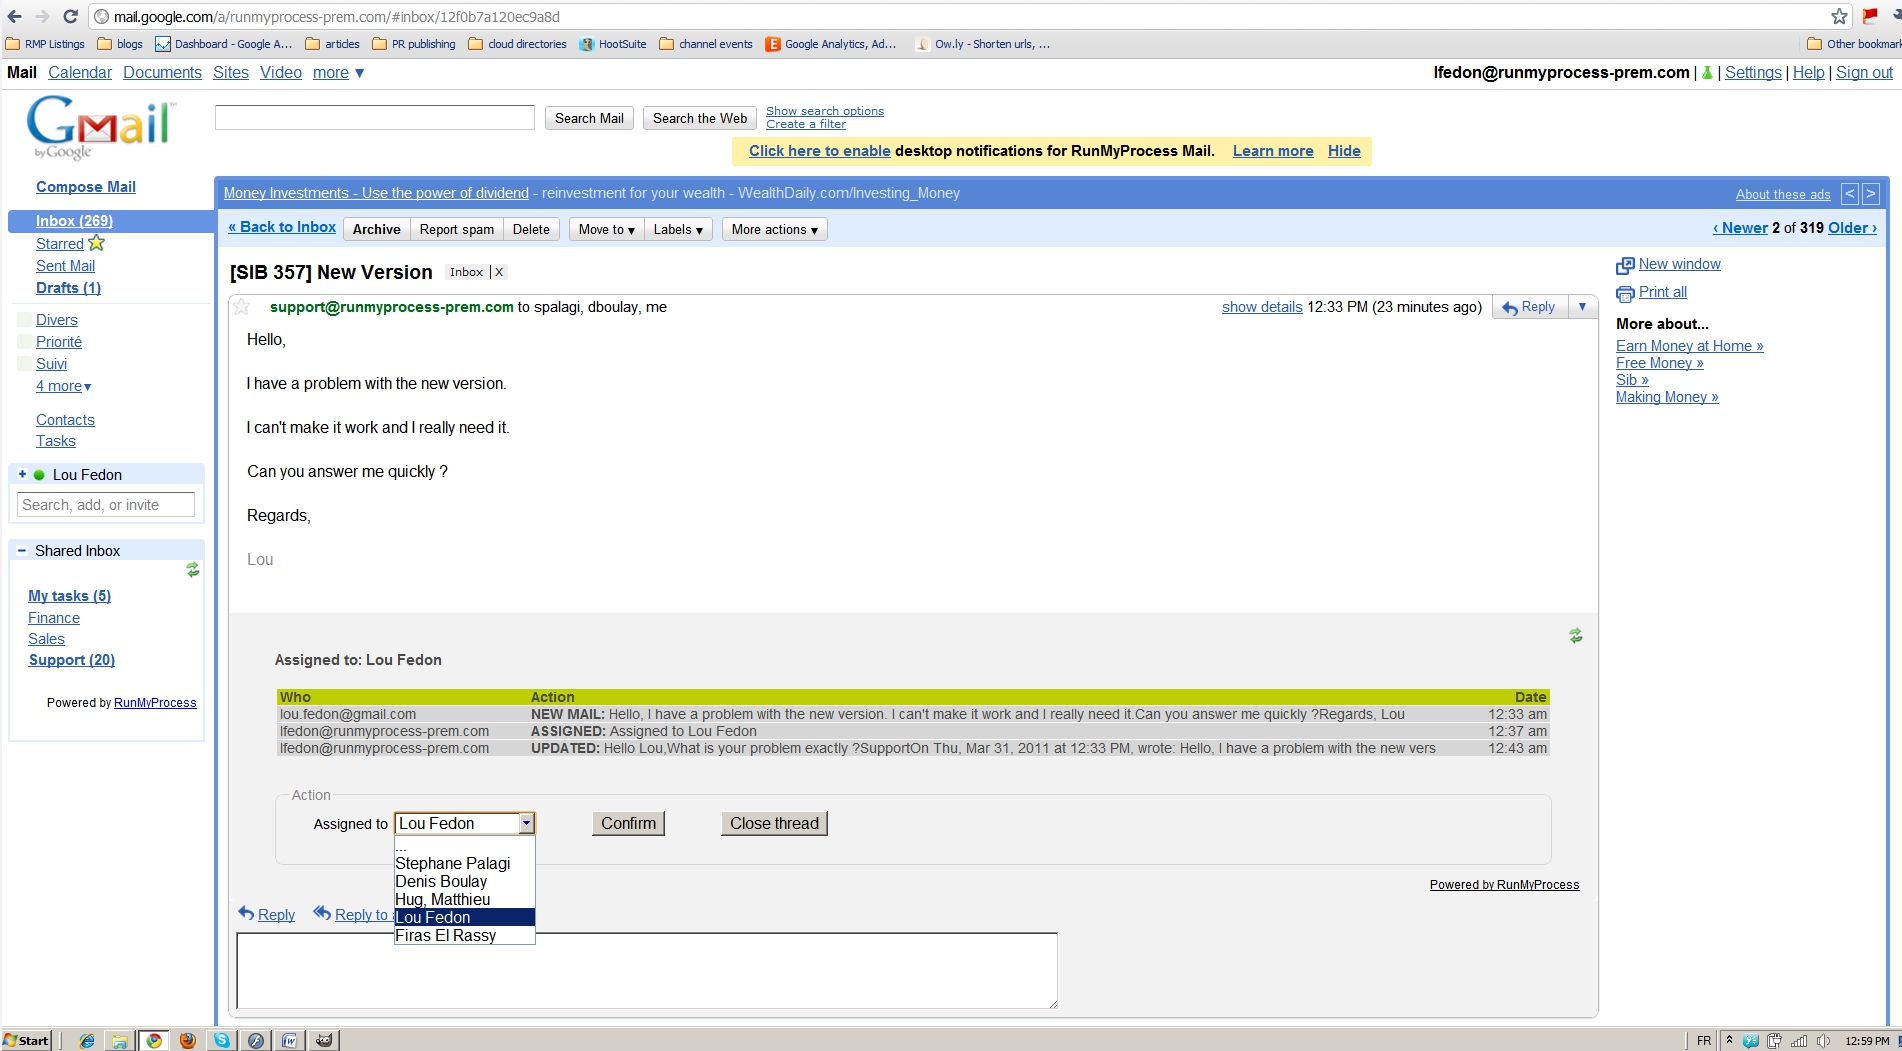Image resolution: width=1902 pixels, height=1051 pixels.
Task: Show previous ad with the left arrow
Action: click(x=1850, y=194)
